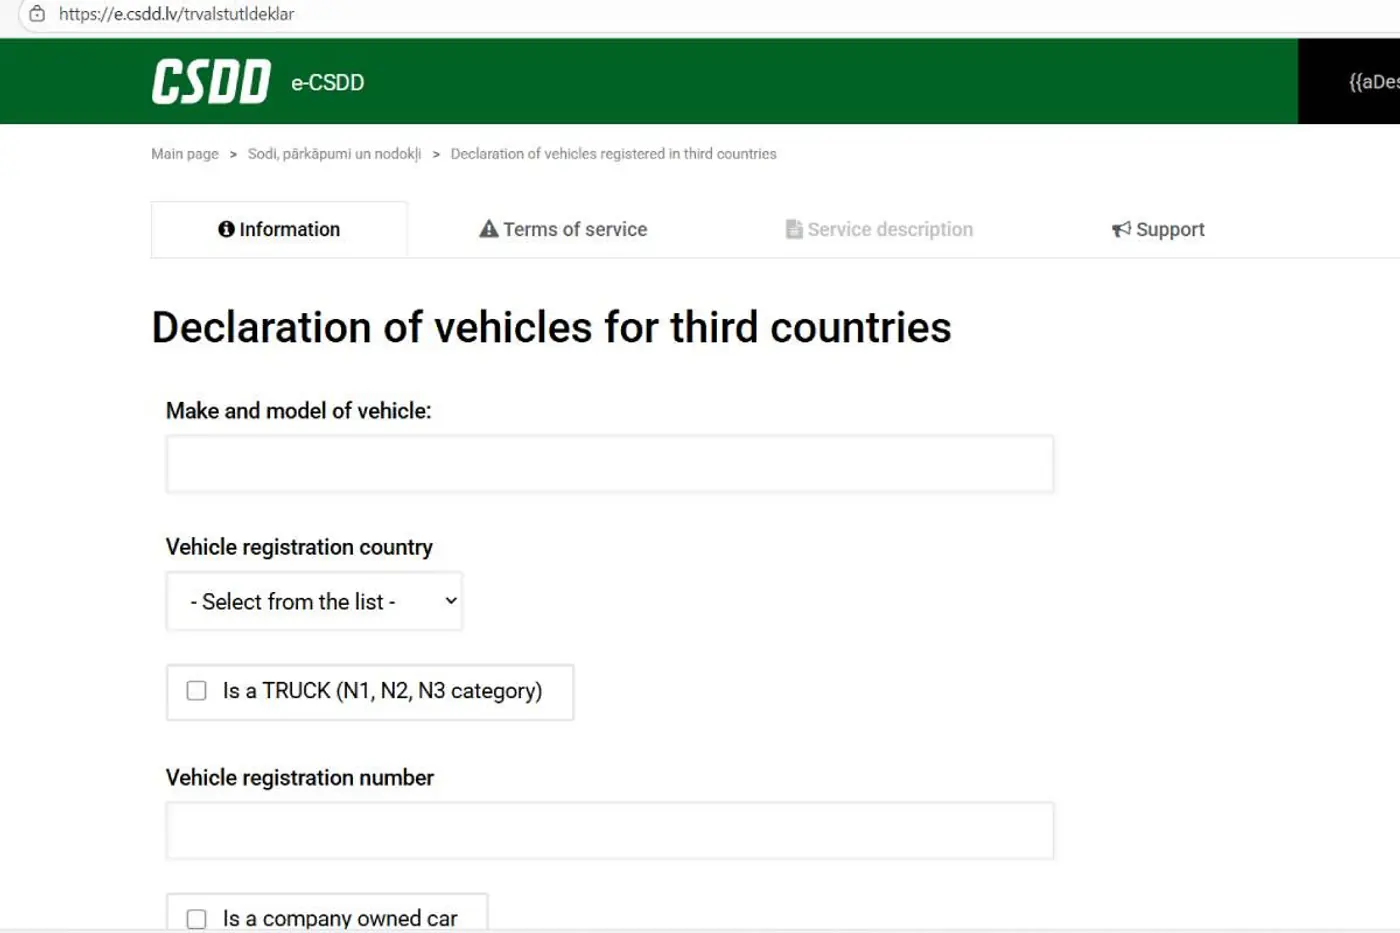Switch to the Terms of service tab
Image resolution: width=1400 pixels, height=933 pixels.
563,229
